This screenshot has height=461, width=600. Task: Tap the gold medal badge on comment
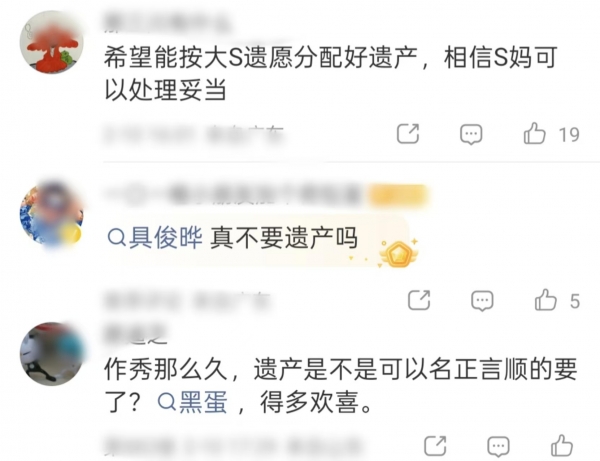[x=398, y=253]
